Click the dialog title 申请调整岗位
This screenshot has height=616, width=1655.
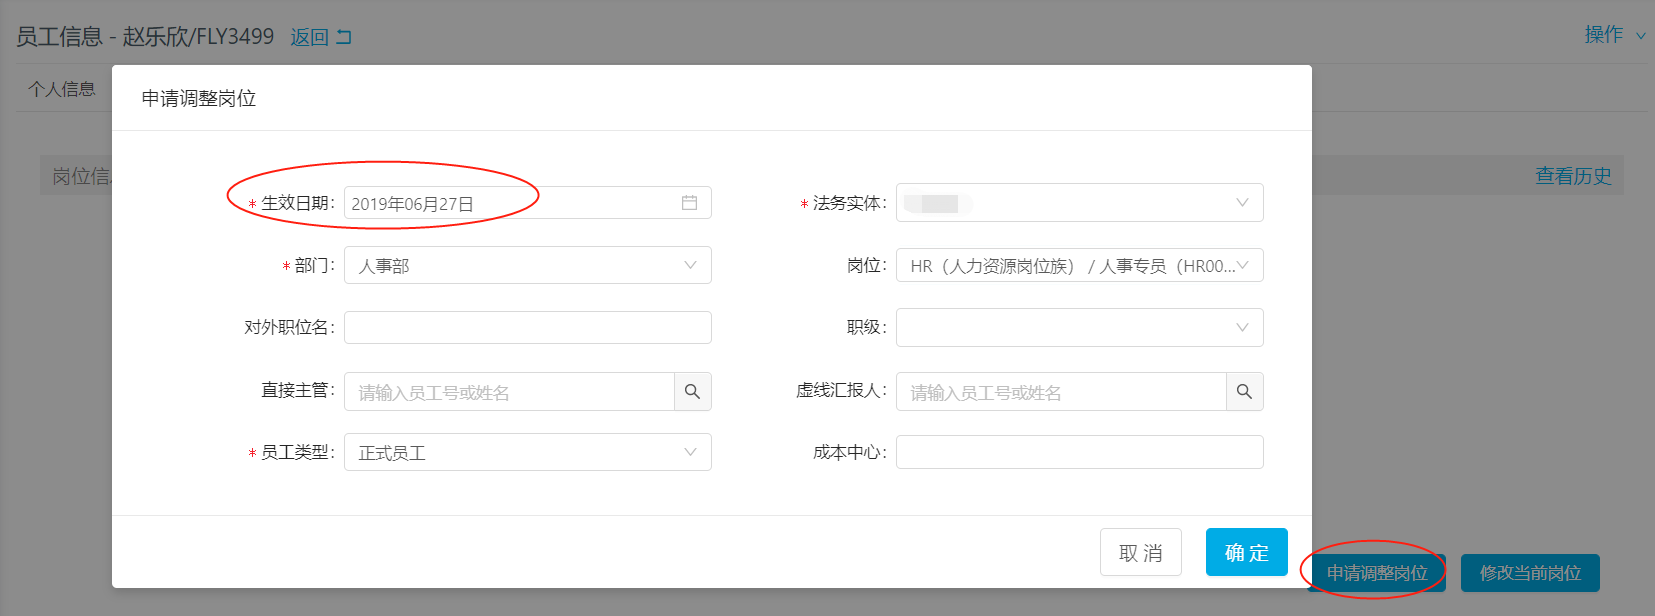[199, 98]
